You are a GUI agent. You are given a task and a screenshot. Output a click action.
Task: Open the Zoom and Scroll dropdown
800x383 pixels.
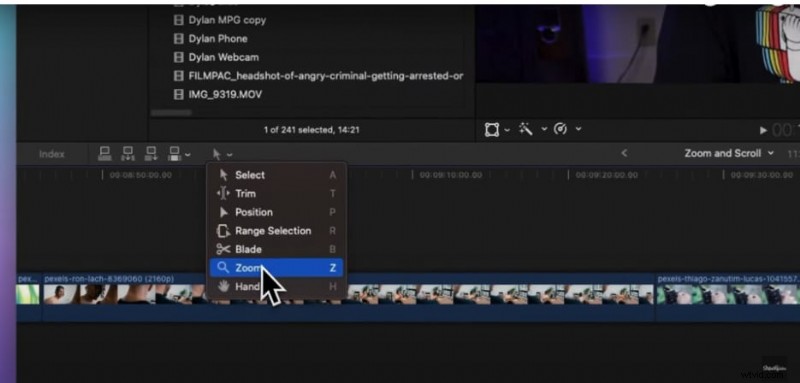tap(729, 153)
